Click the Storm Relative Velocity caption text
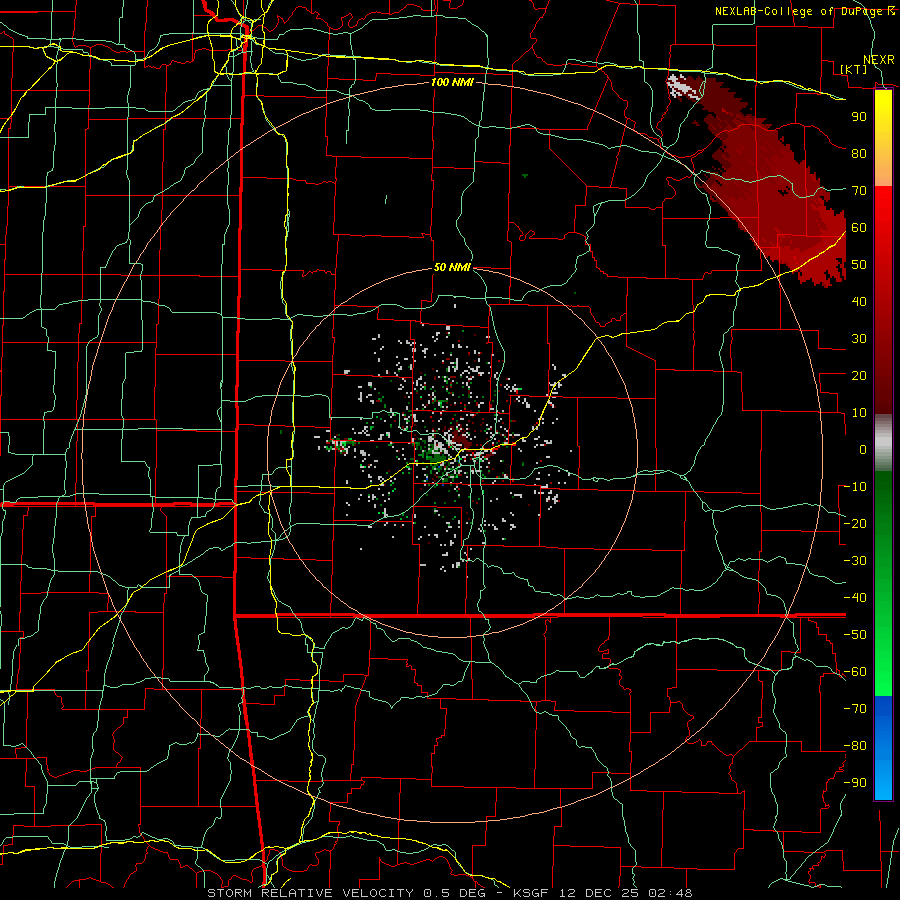 click(x=449, y=893)
